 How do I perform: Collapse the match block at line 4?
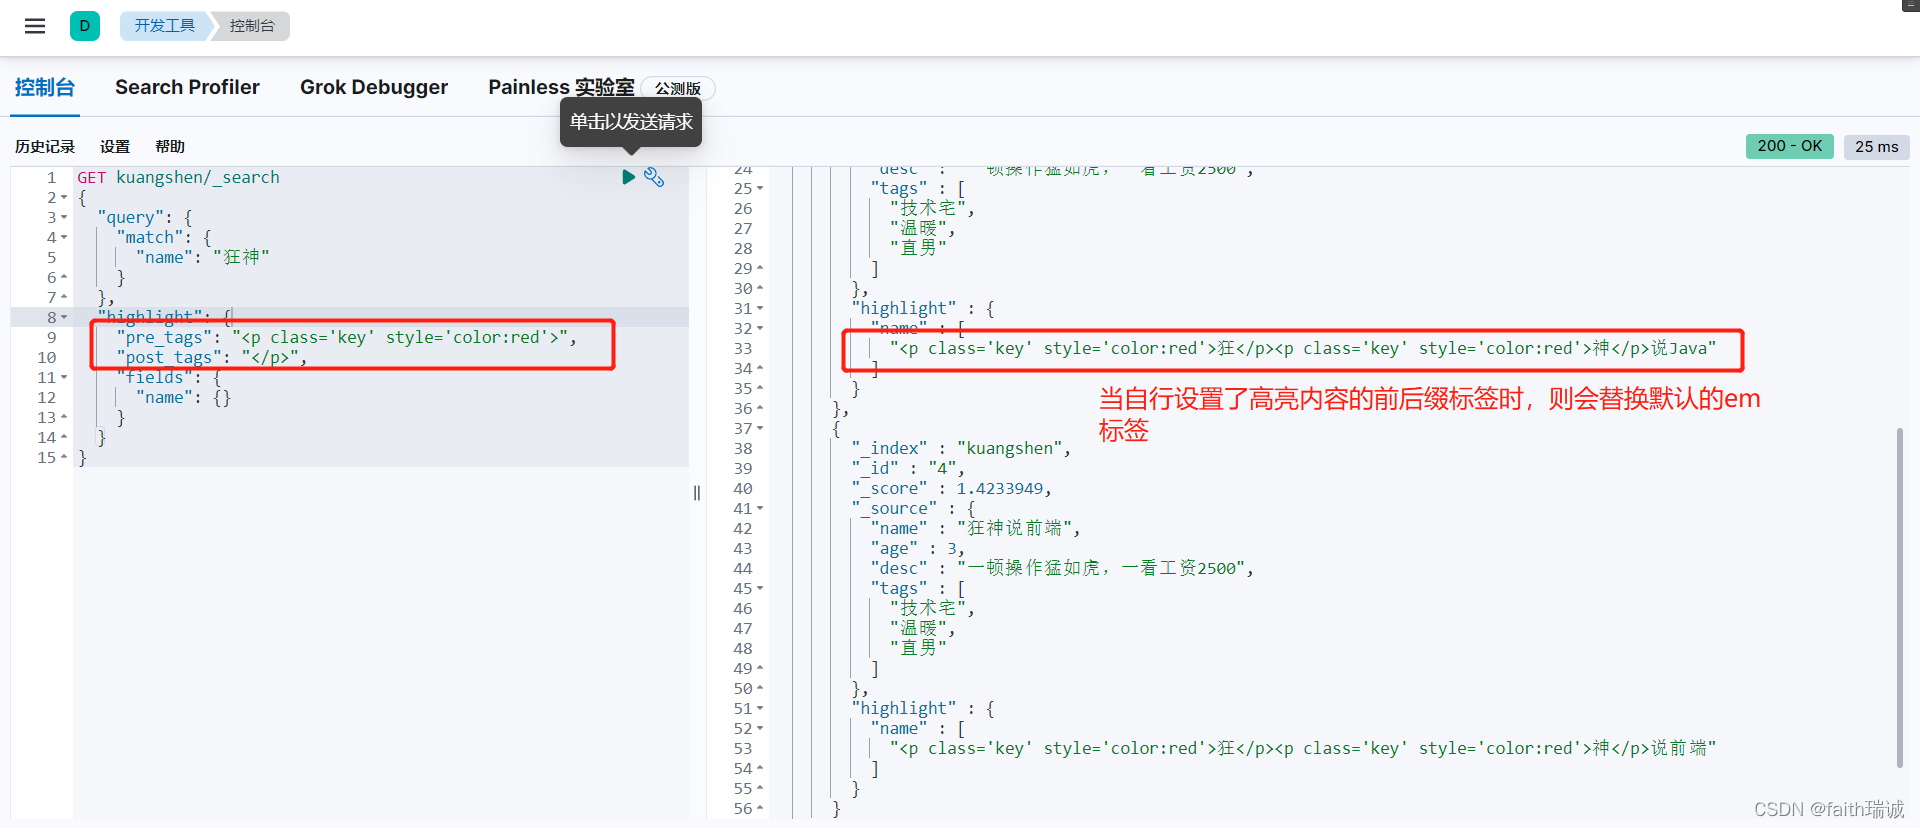coord(64,238)
